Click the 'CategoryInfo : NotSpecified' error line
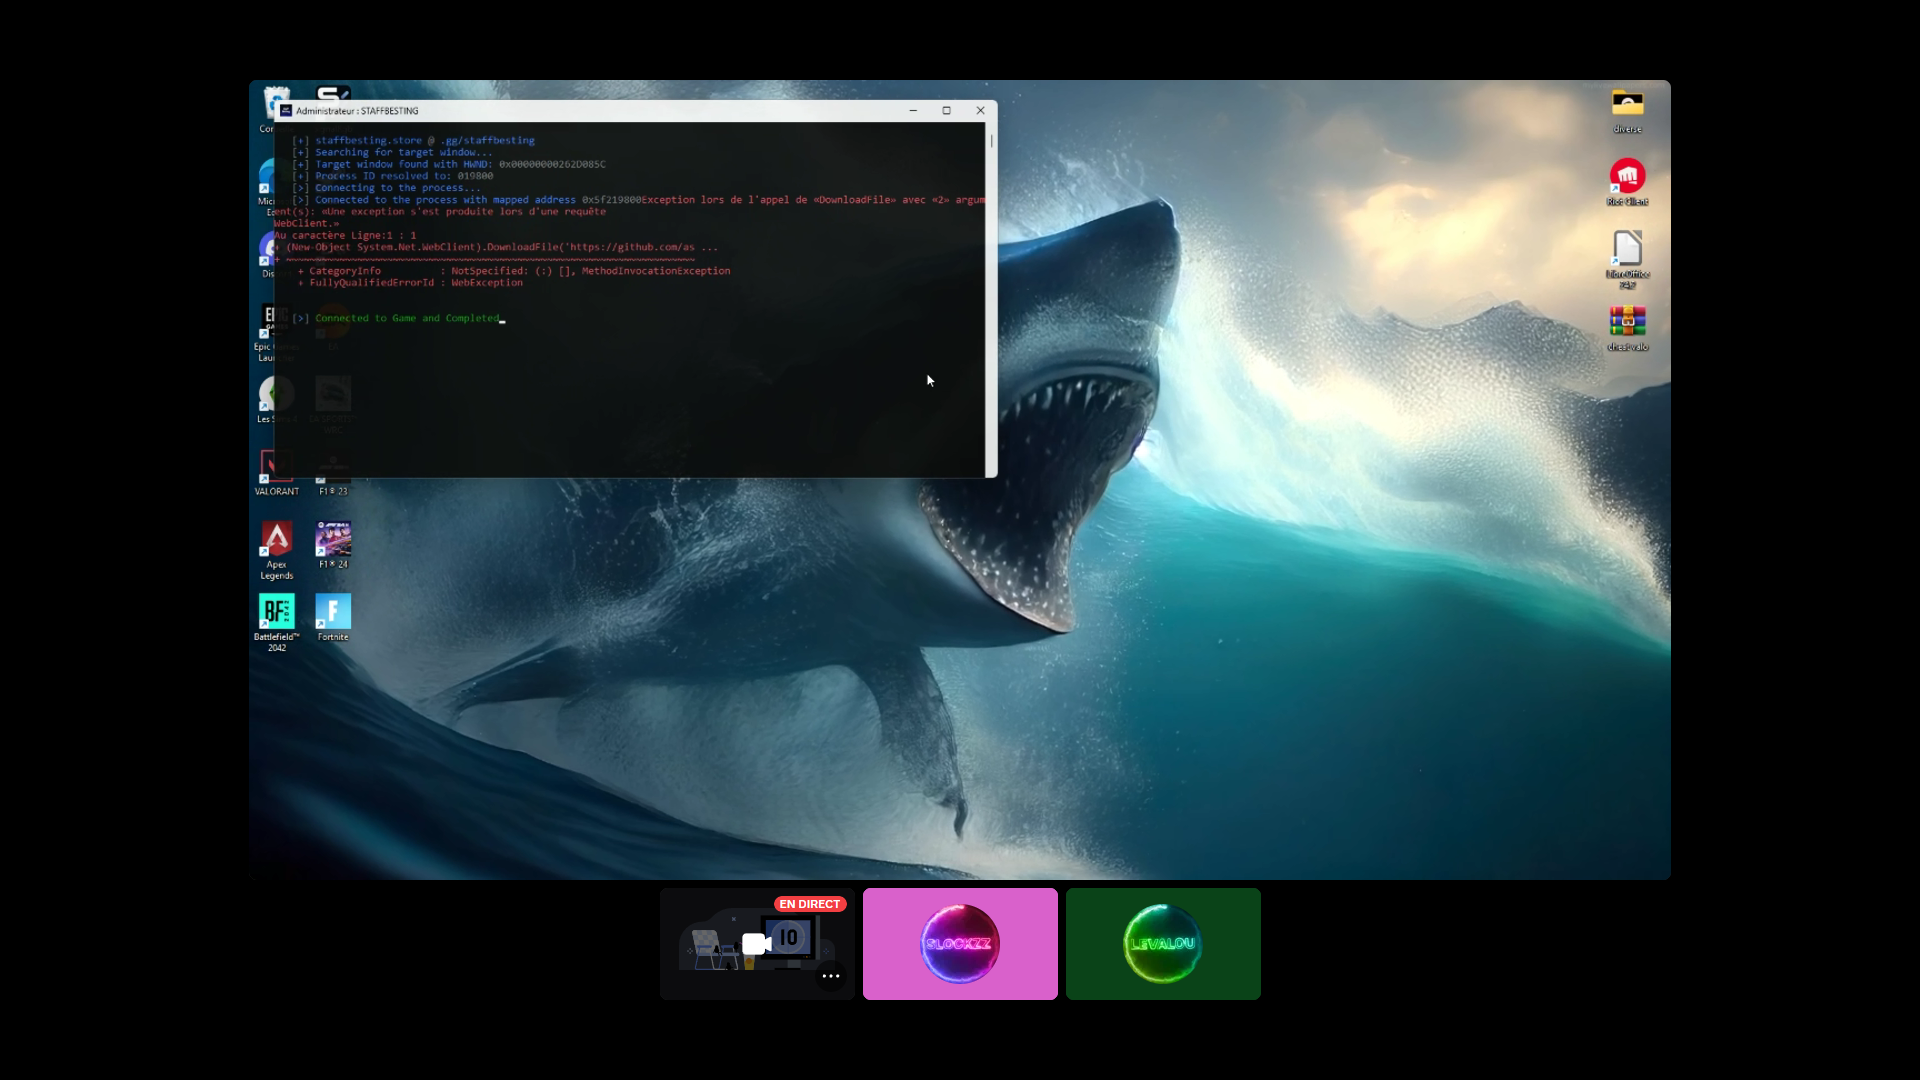This screenshot has height=1080, width=1920. click(x=514, y=271)
